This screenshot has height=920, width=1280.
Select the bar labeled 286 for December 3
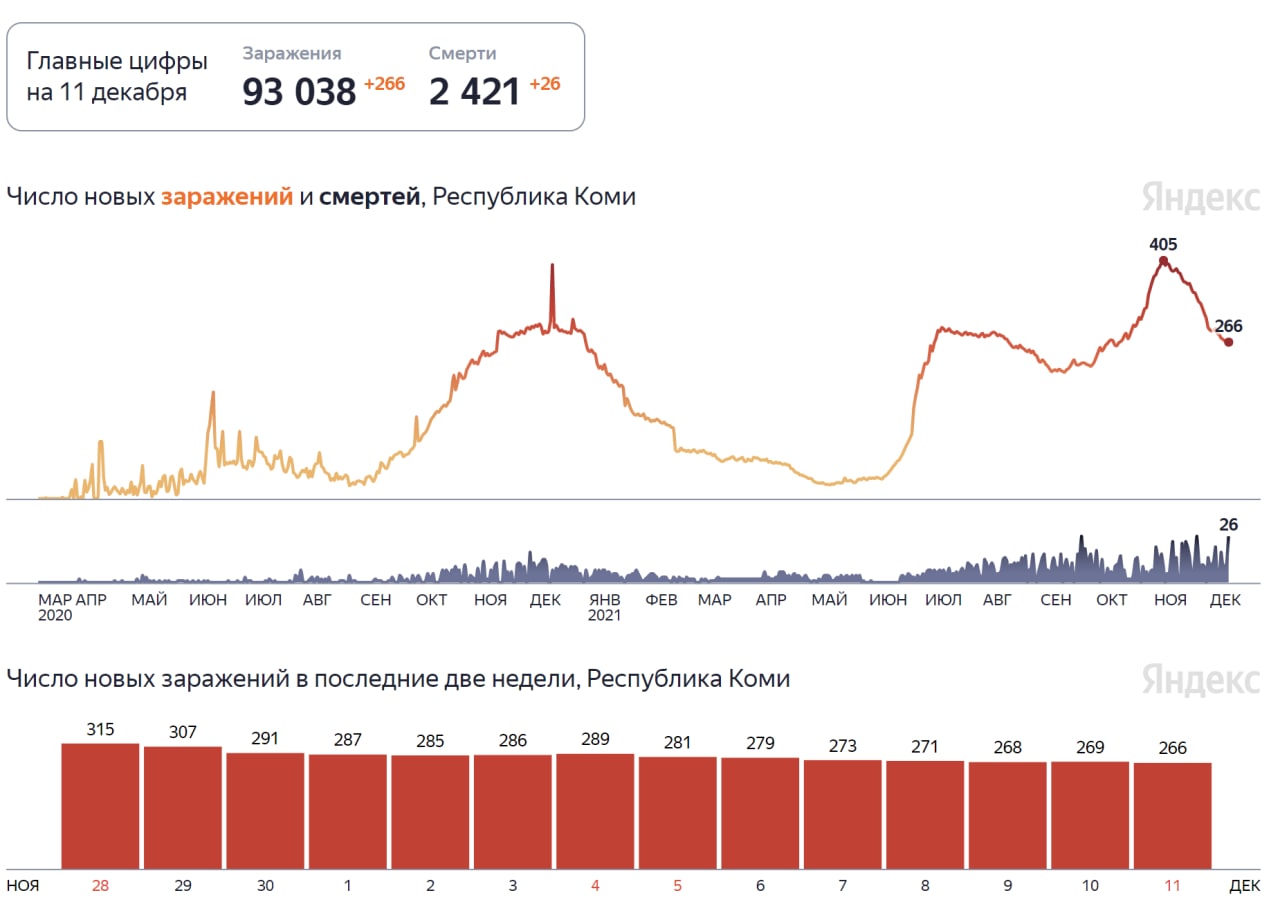click(513, 812)
